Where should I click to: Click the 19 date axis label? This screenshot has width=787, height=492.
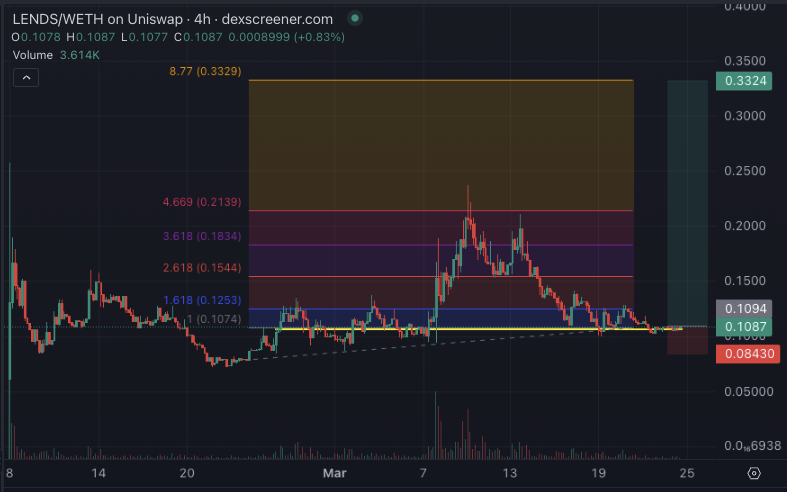click(598, 473)
